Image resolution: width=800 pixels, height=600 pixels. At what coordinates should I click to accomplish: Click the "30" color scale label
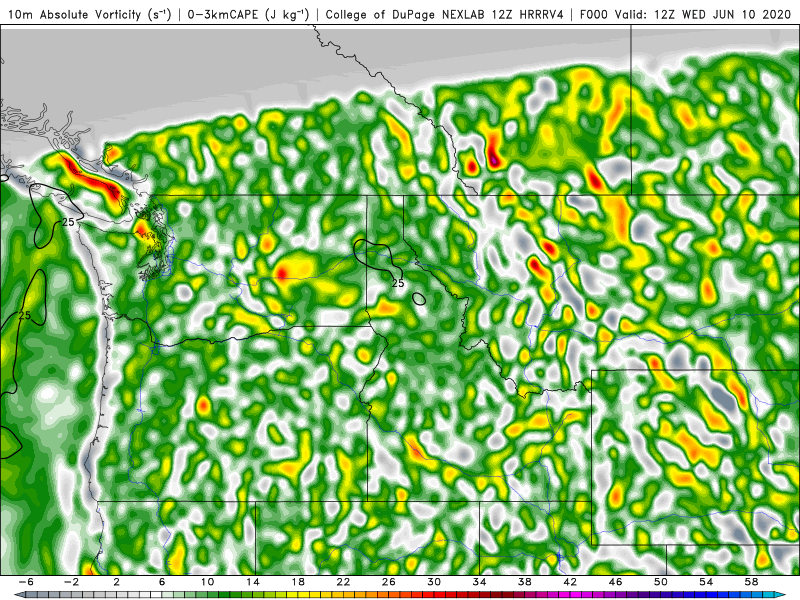point(434,582)
